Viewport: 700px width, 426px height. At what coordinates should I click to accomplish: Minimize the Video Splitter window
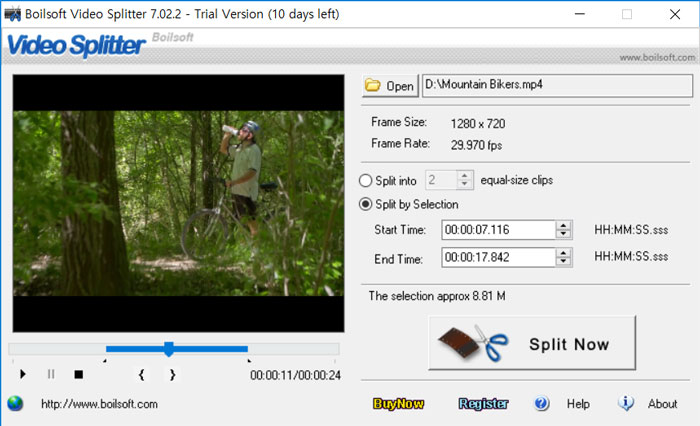click(580, 14)
